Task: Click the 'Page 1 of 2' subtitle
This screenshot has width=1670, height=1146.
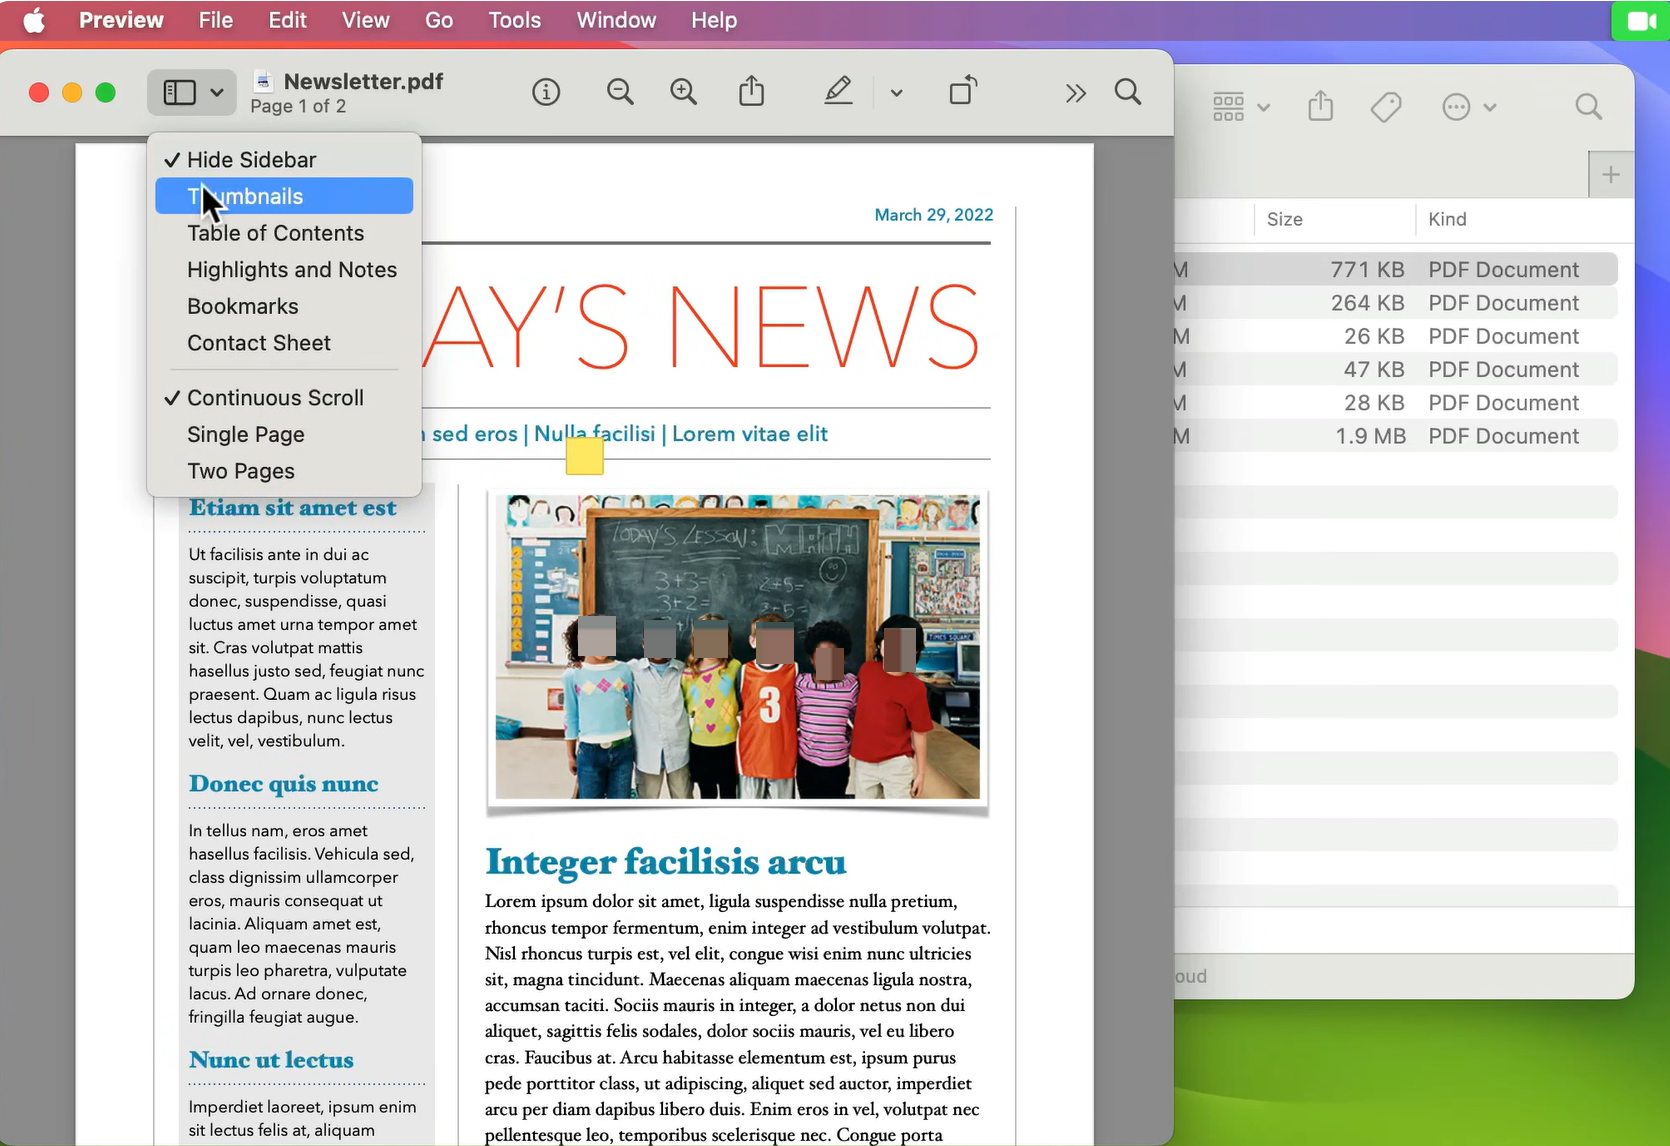Action: click(298, 106)
